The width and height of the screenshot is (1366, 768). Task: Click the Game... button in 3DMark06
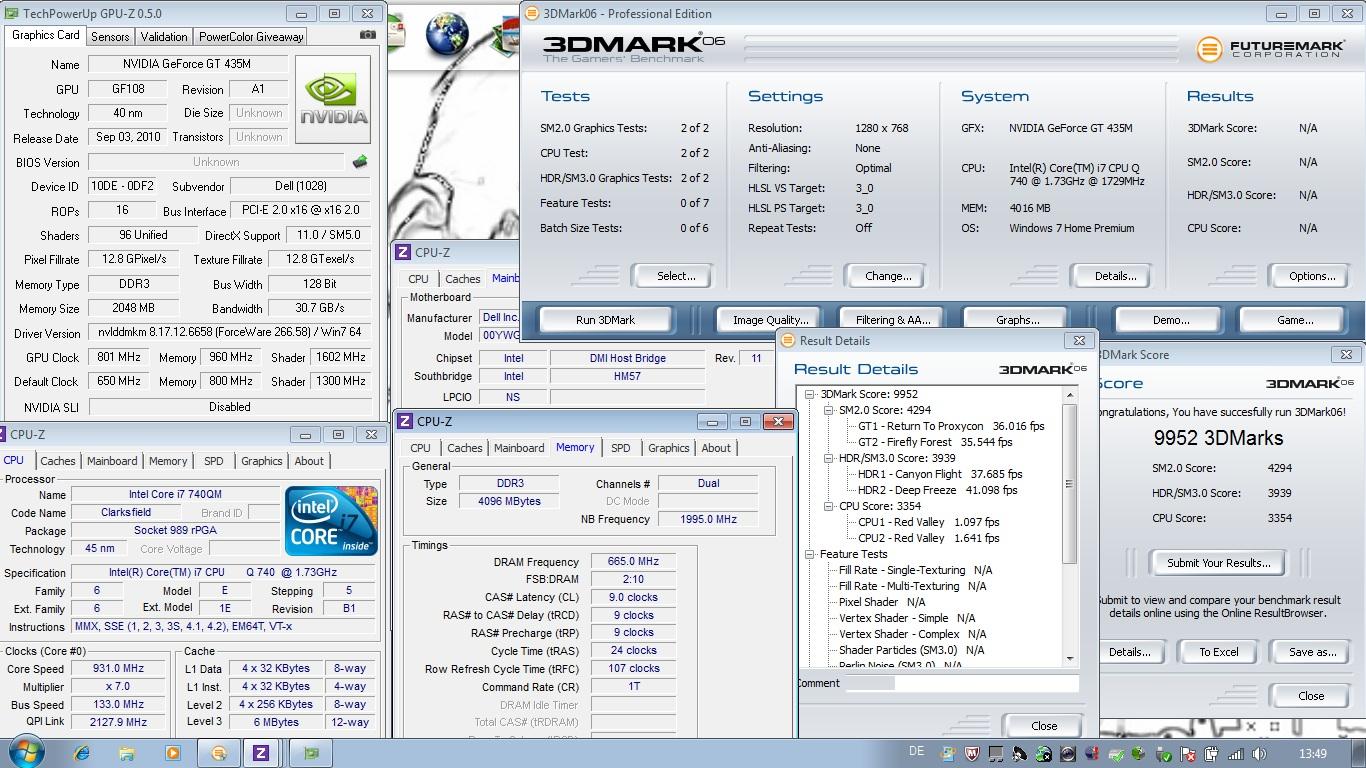(x=1295, y=320)
